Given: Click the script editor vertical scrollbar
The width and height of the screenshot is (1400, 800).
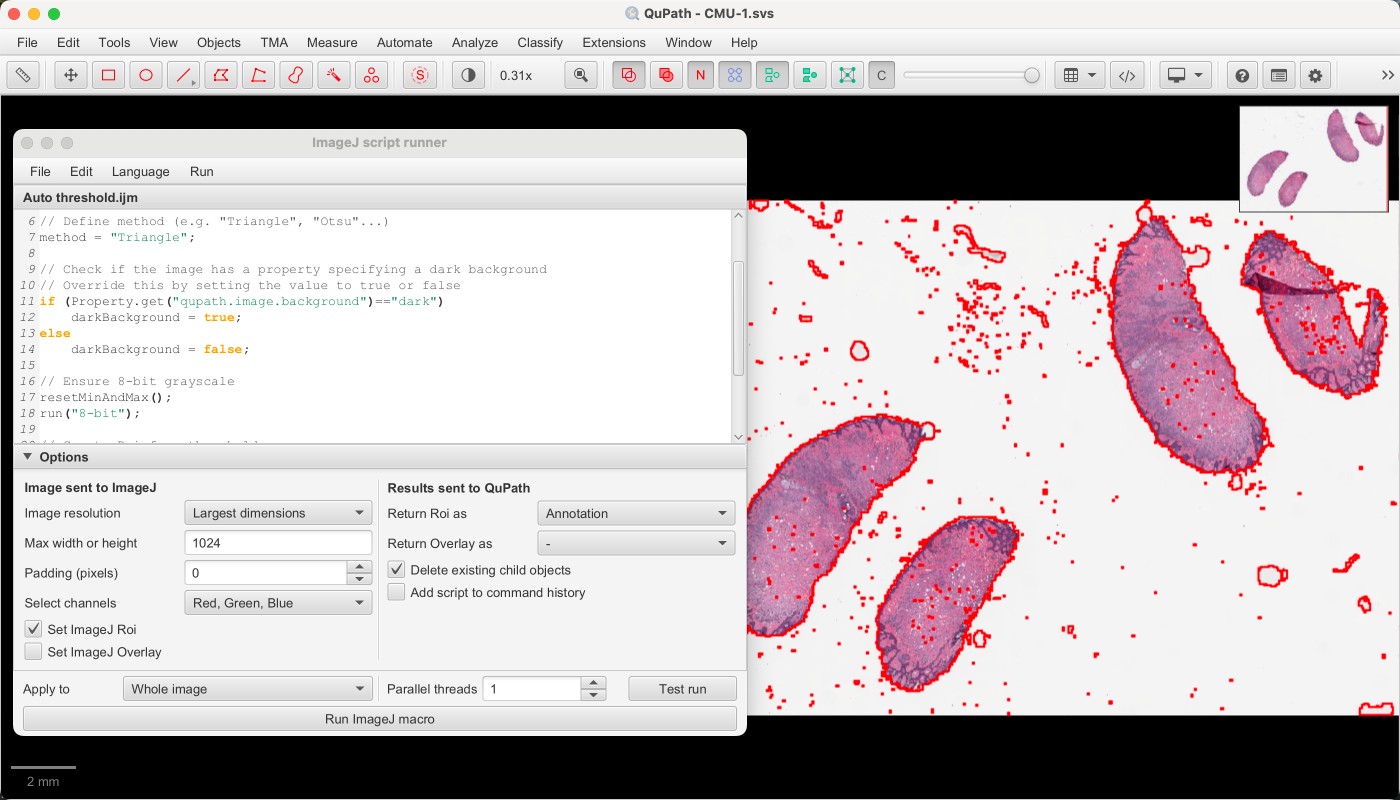Looking at the screenshot, I should pos(739,320).
